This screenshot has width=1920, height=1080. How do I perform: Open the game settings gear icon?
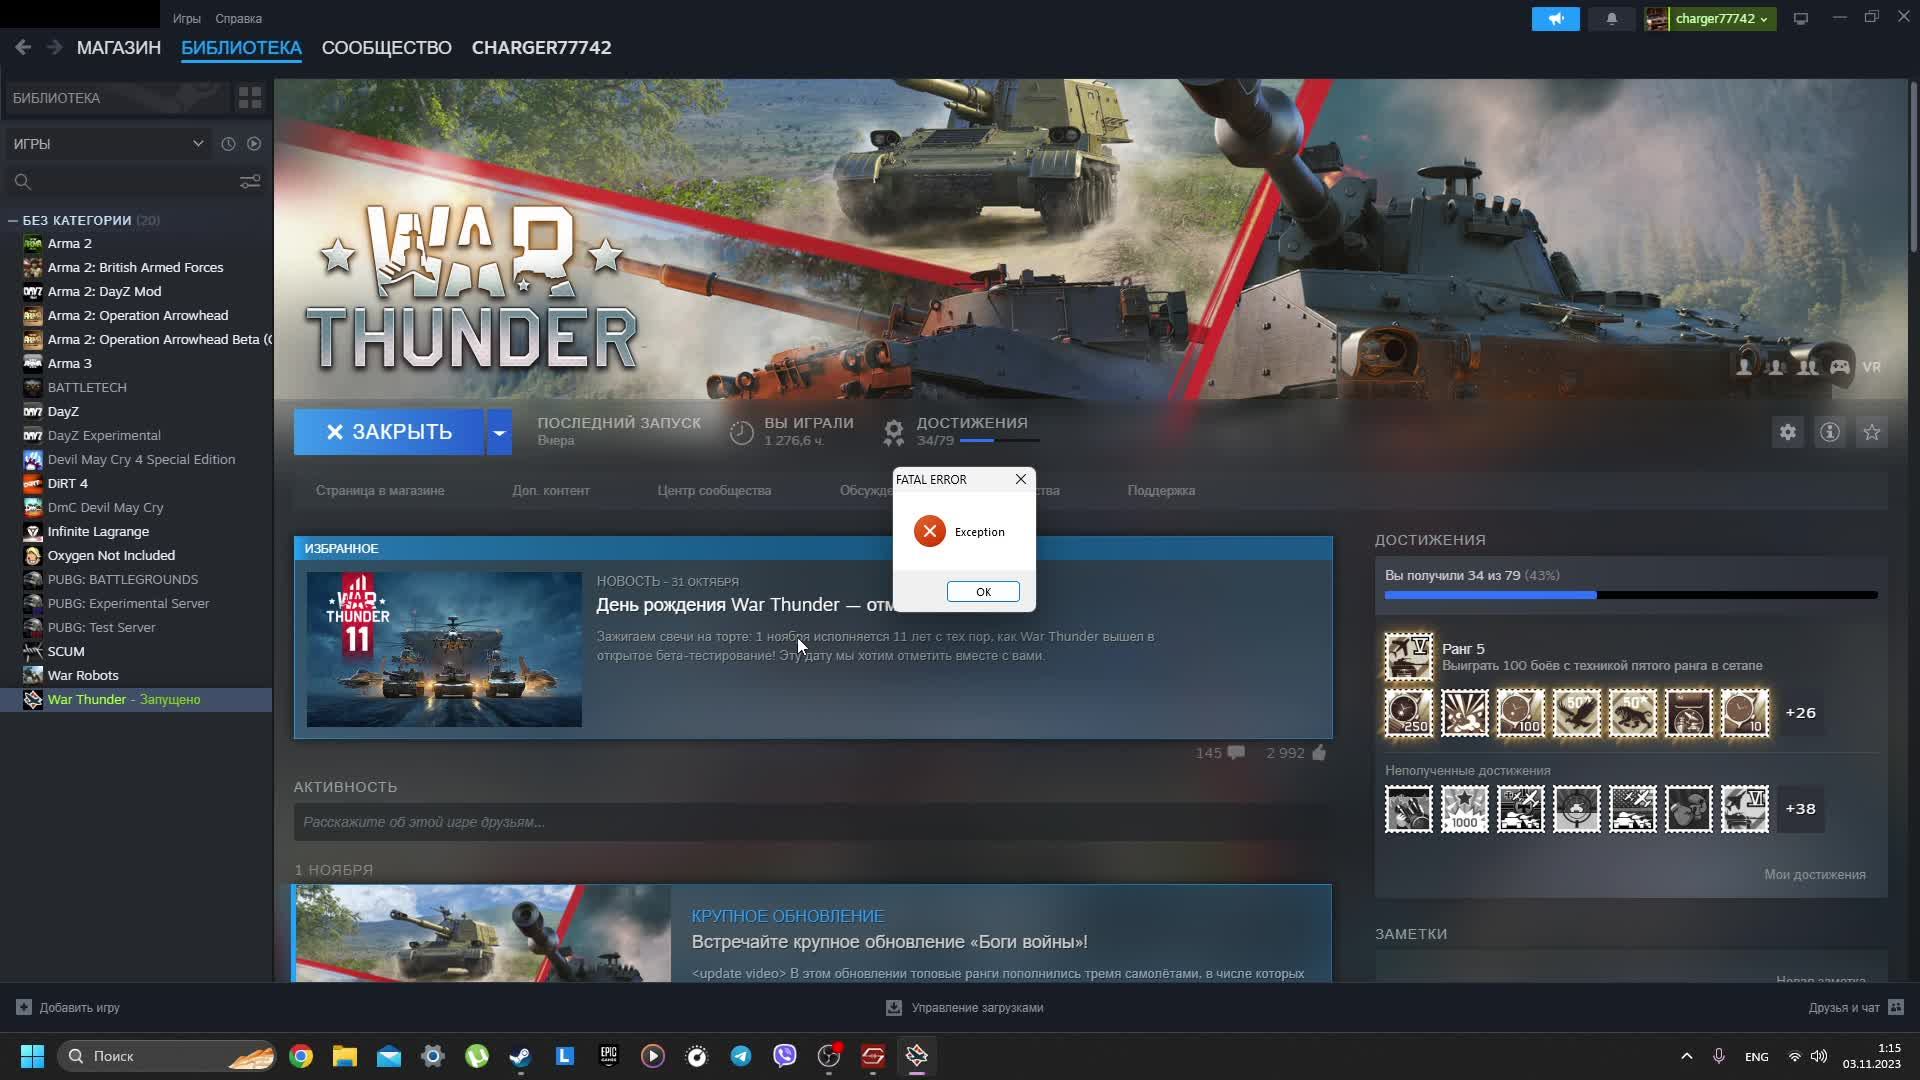tap(1787, 432)
